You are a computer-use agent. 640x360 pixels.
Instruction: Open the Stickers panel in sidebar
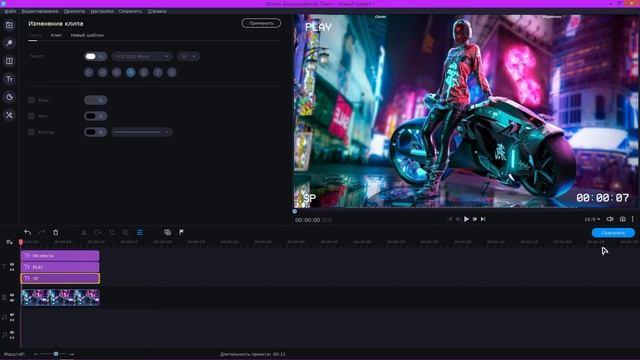click(9, 97)
